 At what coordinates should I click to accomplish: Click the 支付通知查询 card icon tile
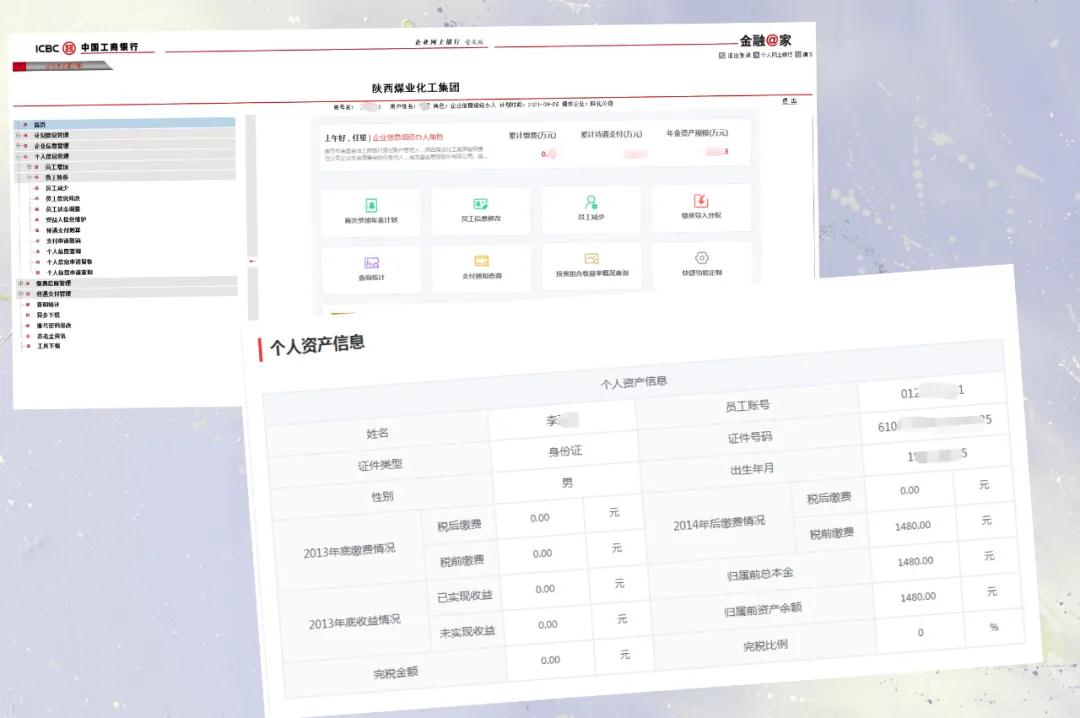[x=481, y=266]
